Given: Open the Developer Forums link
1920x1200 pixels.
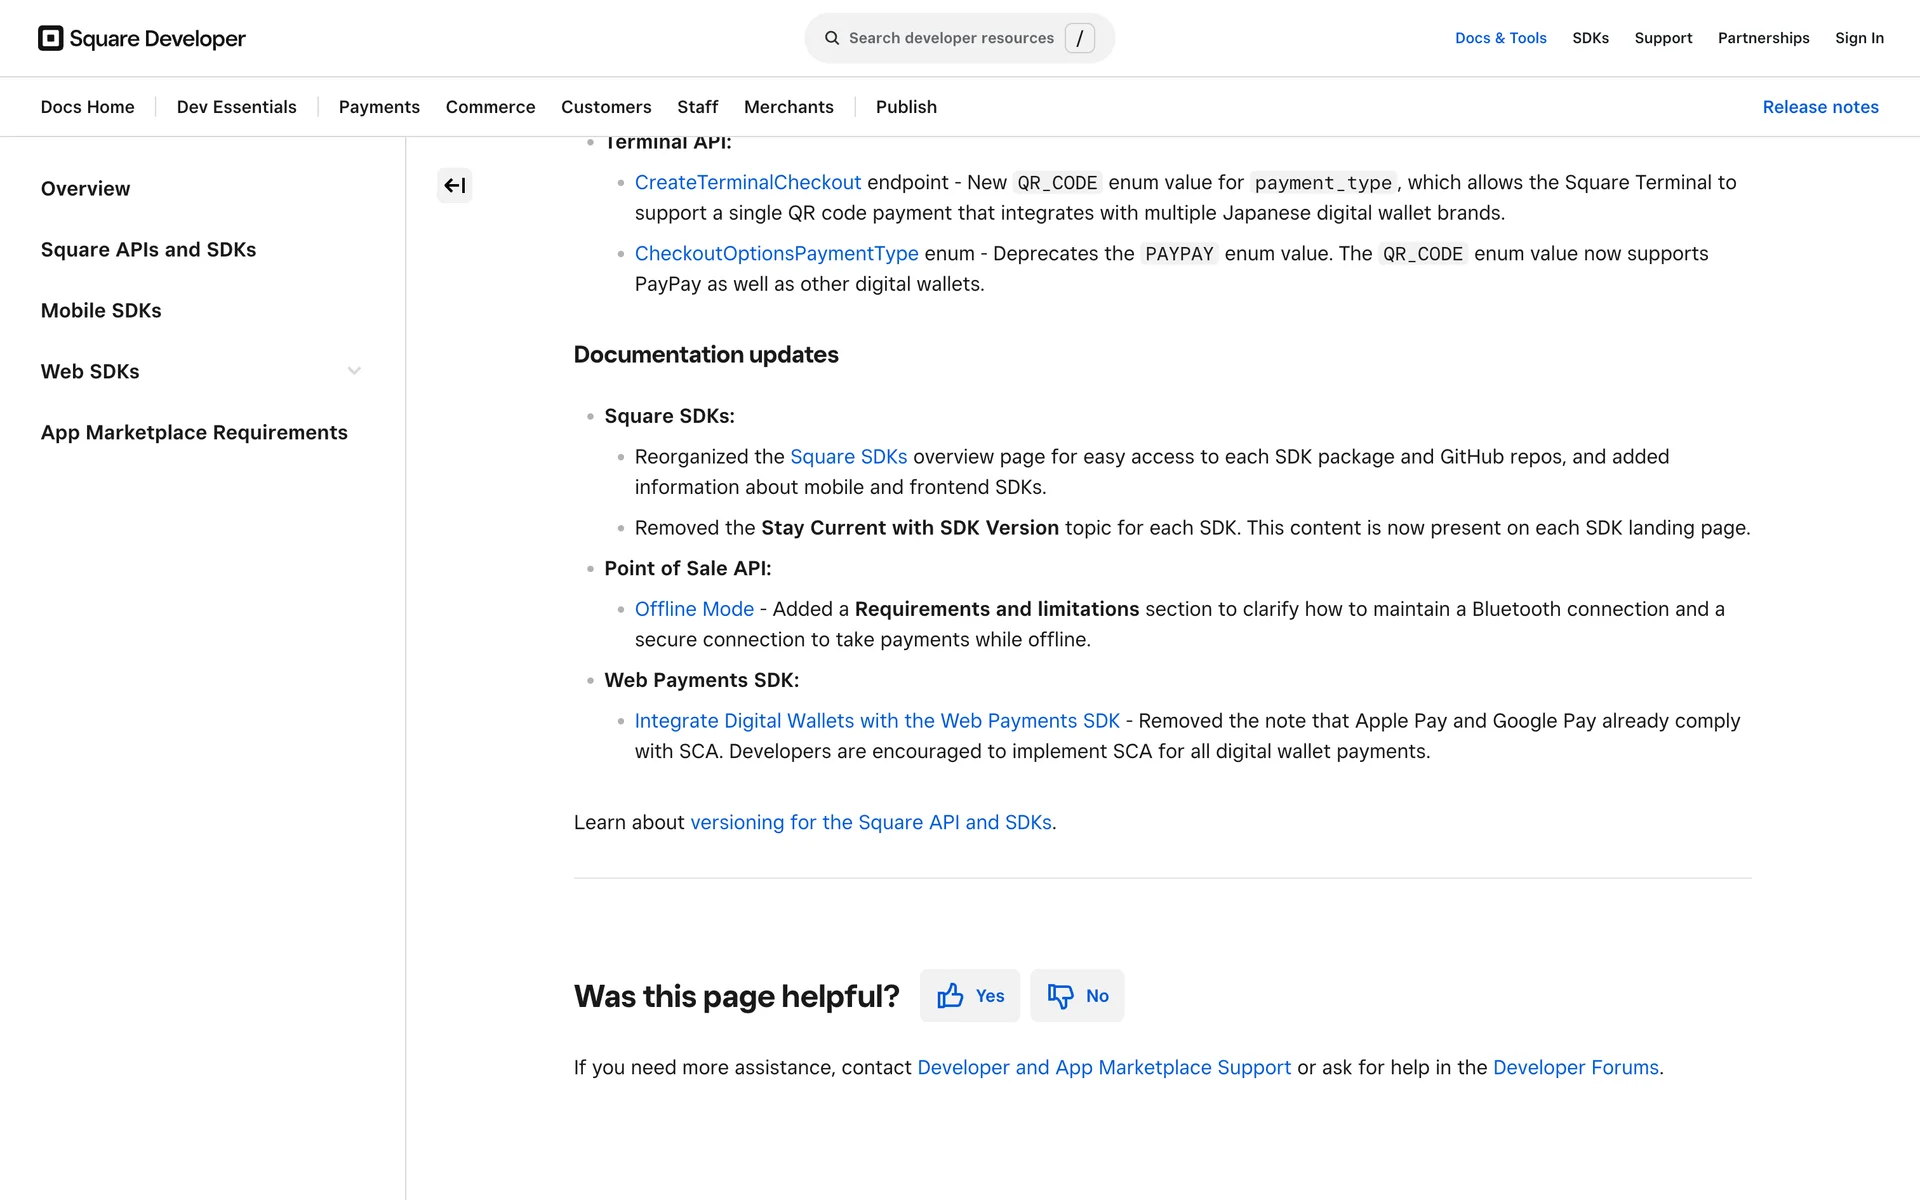Looking at the screenshot, I should [1575, 1067].
